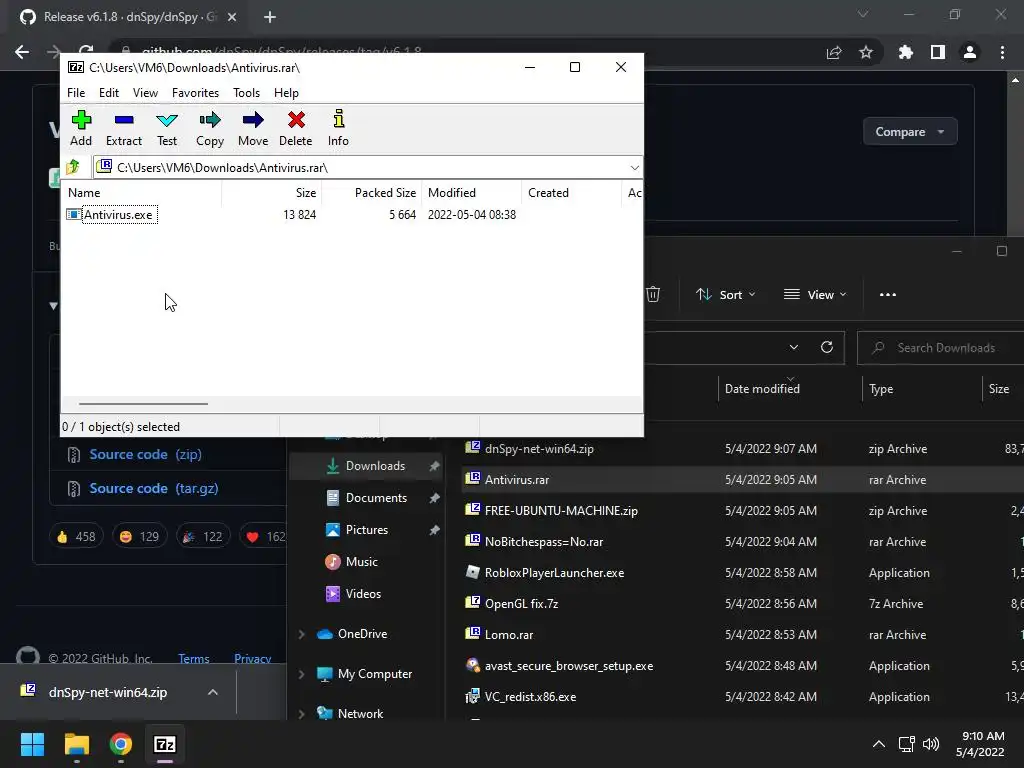React with hooray emoji 122

click(x=203, y=537)
